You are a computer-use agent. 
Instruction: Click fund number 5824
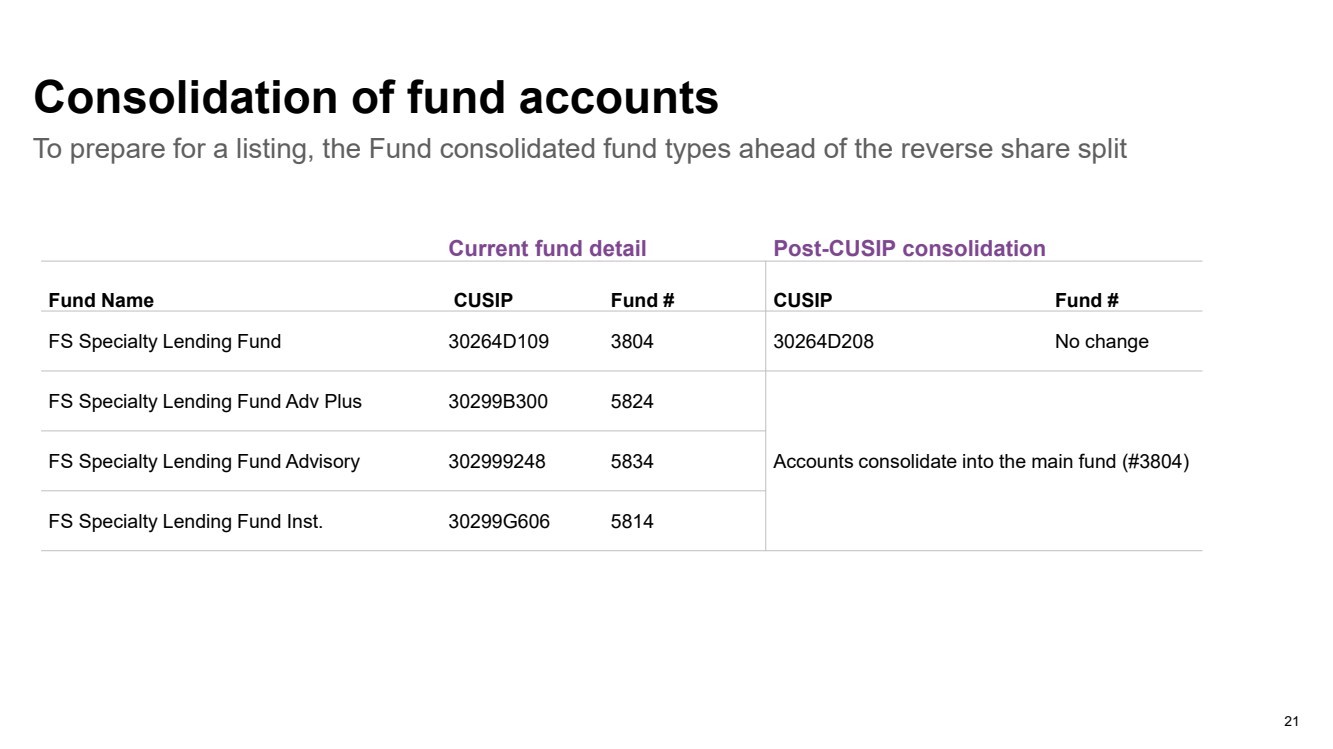(x=632, y=402)
